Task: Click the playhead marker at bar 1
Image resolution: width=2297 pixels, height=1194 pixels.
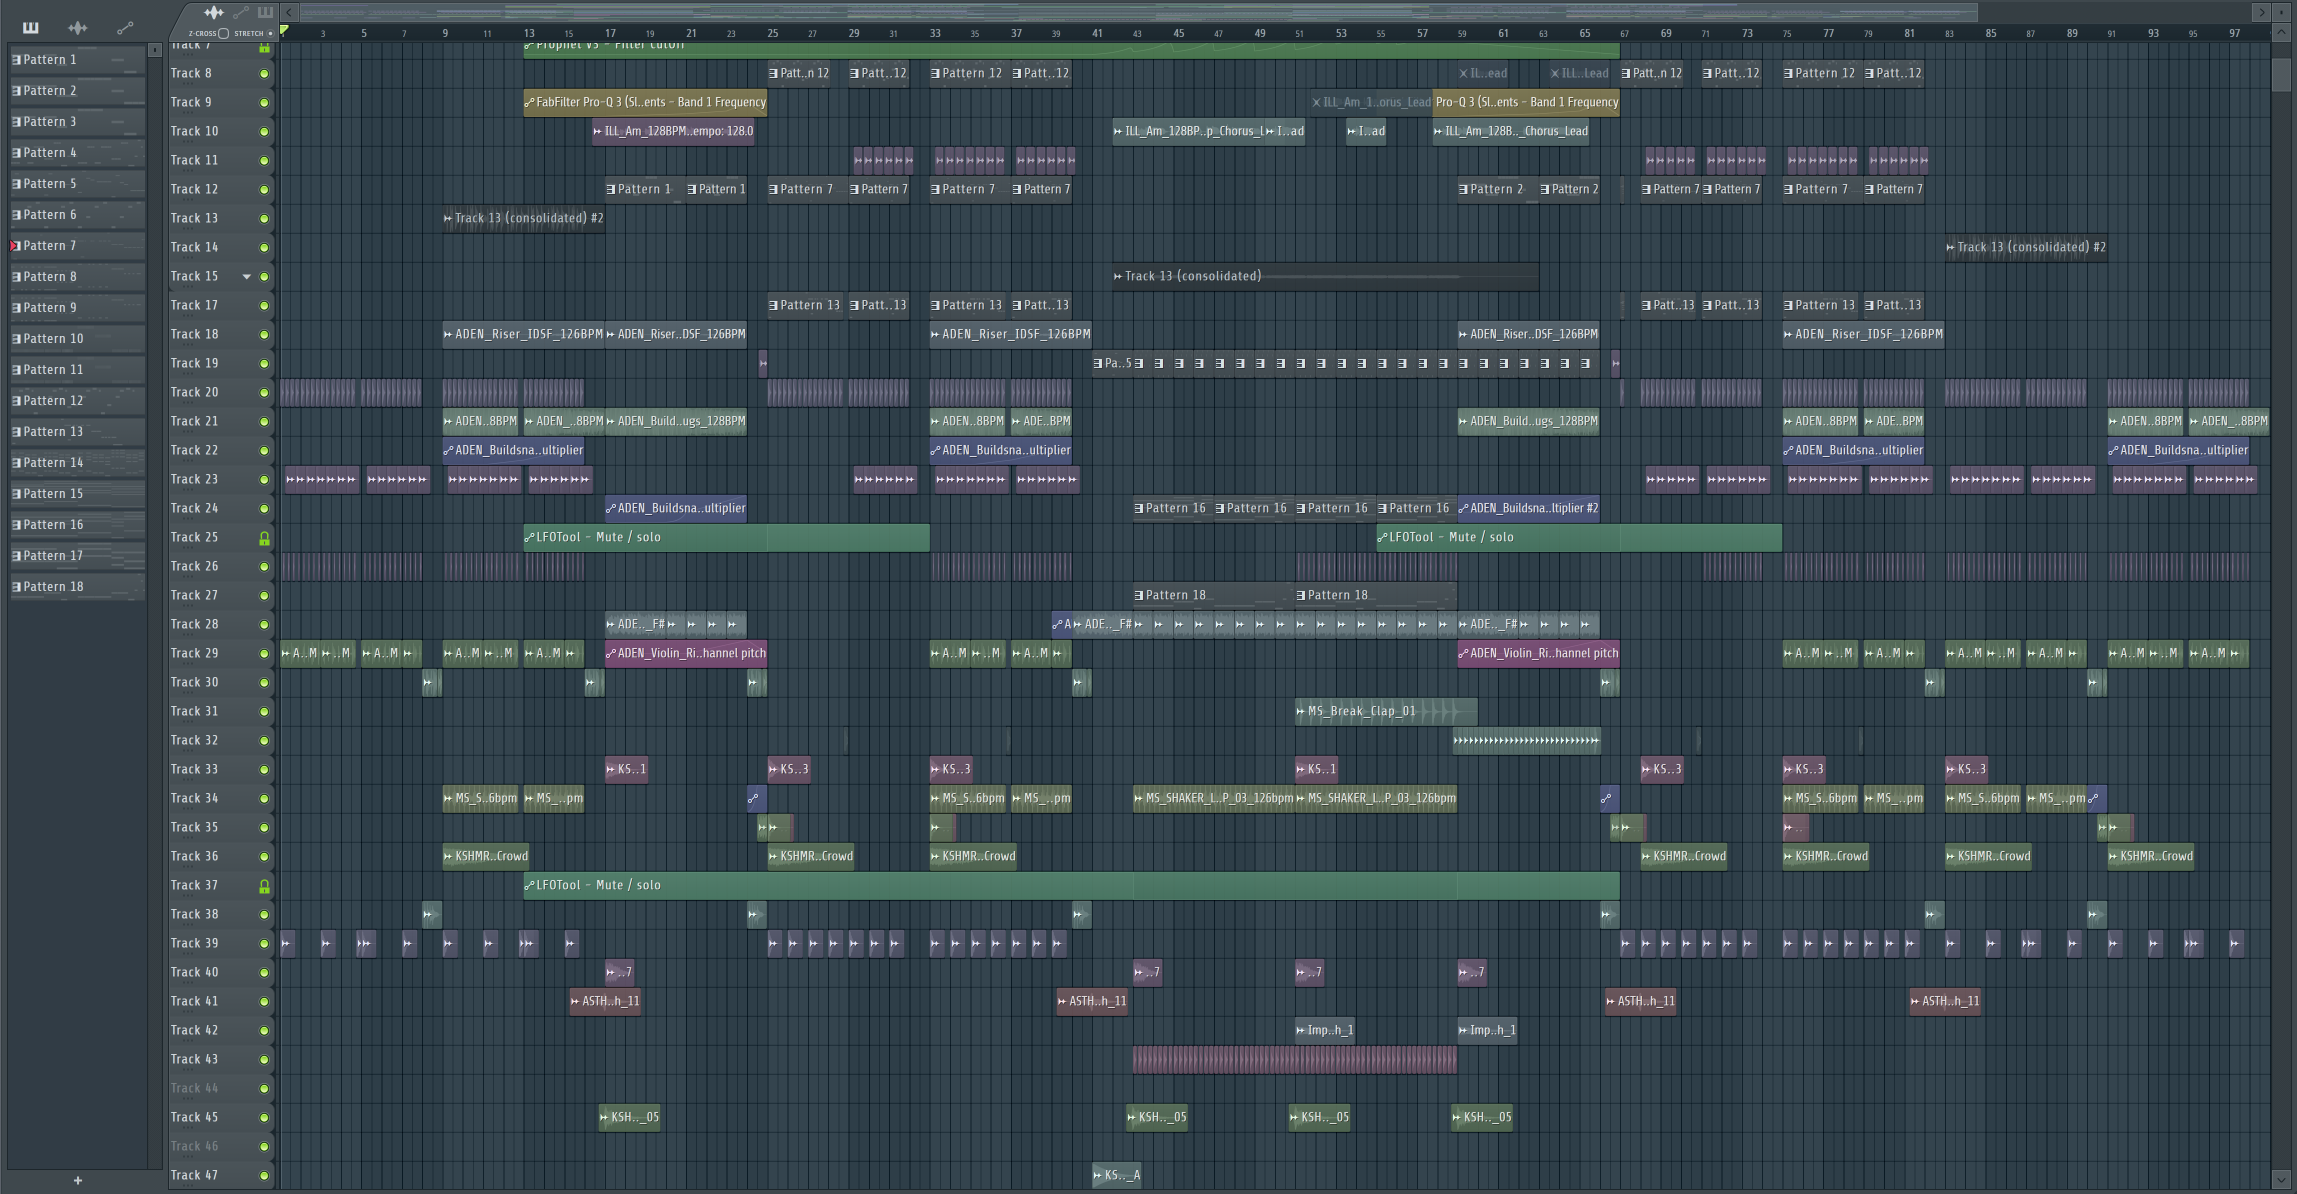Action: pos(285,31)
